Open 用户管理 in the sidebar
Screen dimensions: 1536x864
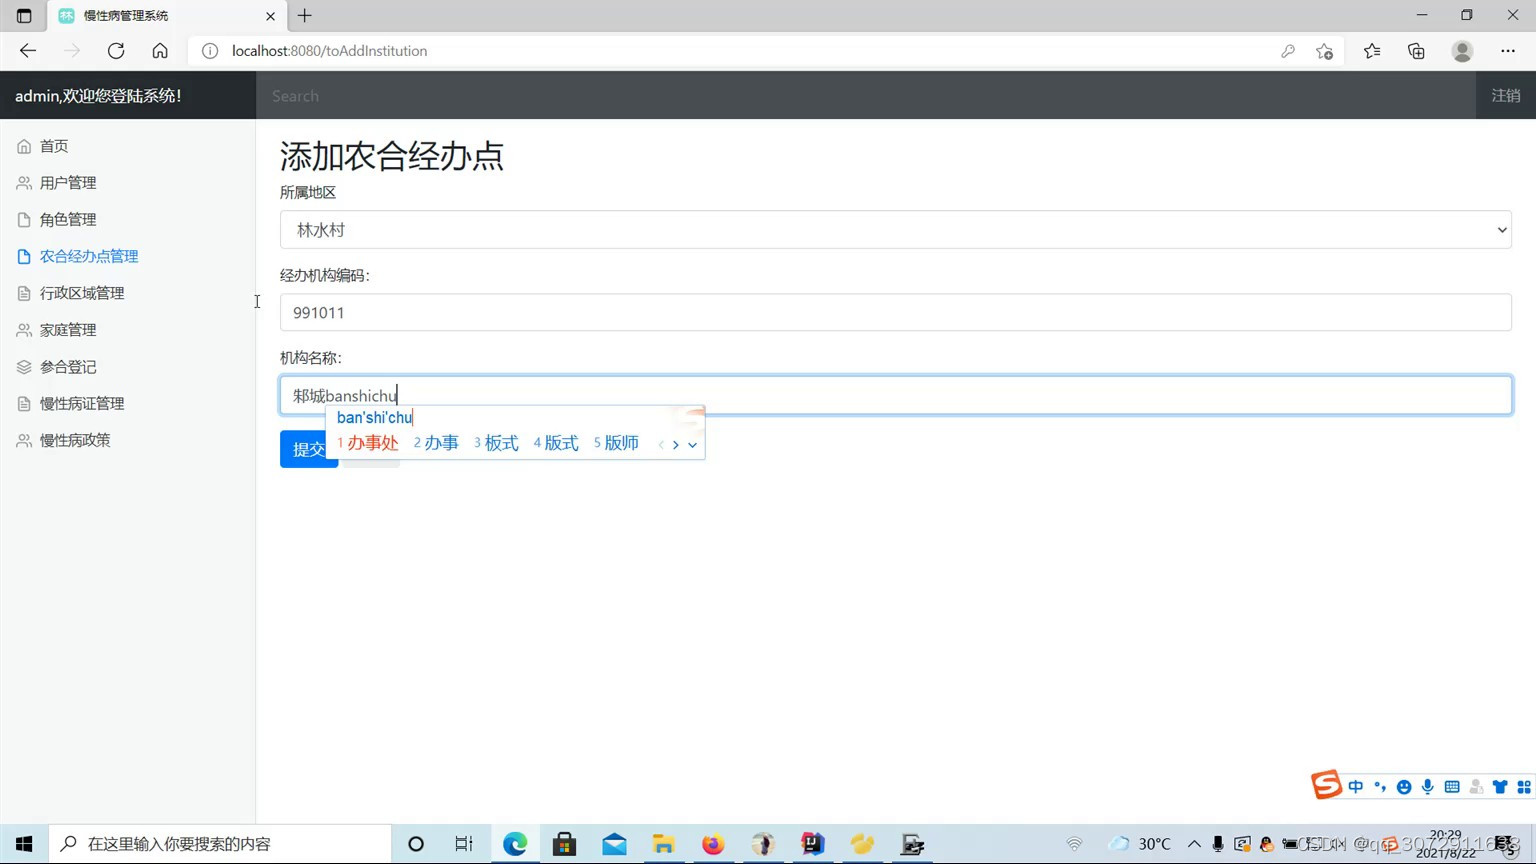coord(68,183)
